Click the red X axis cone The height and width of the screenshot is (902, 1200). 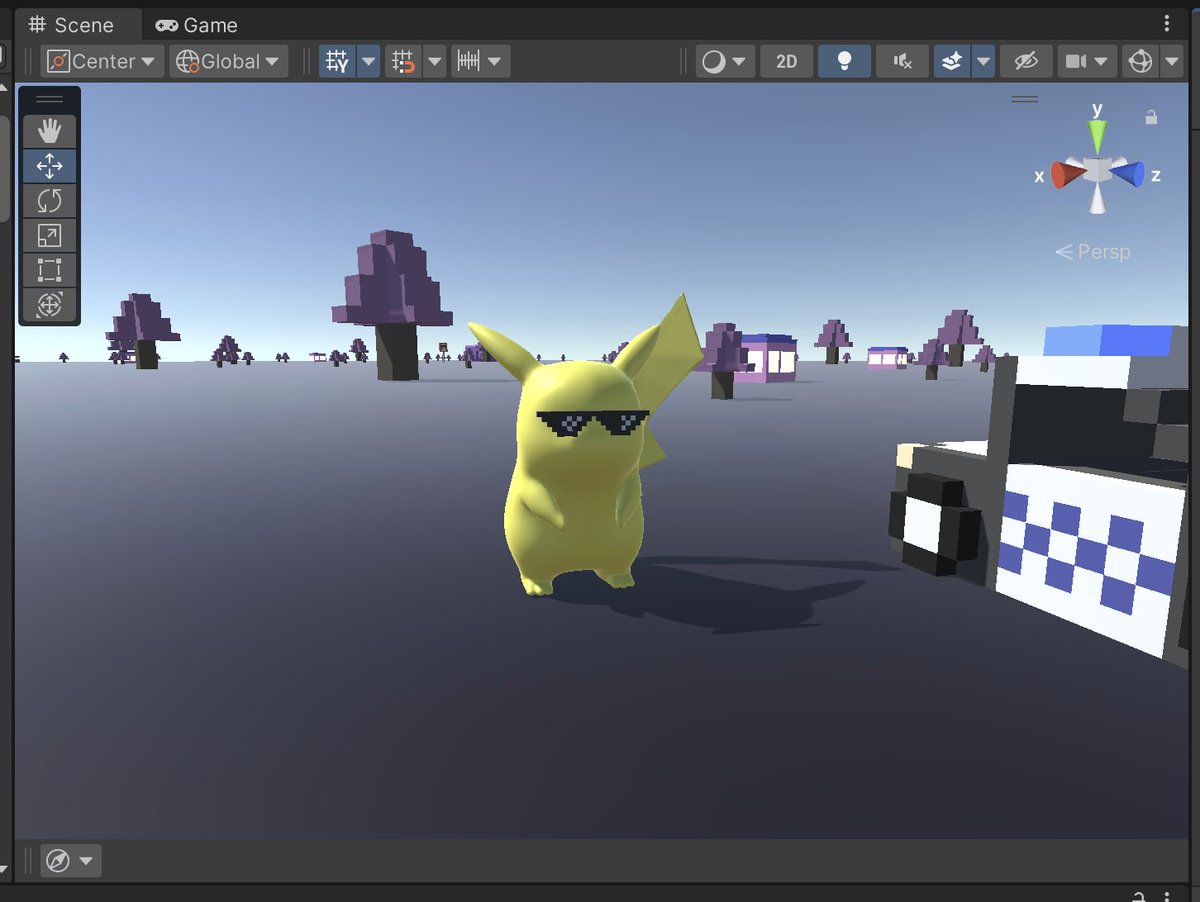(1068, 176)
